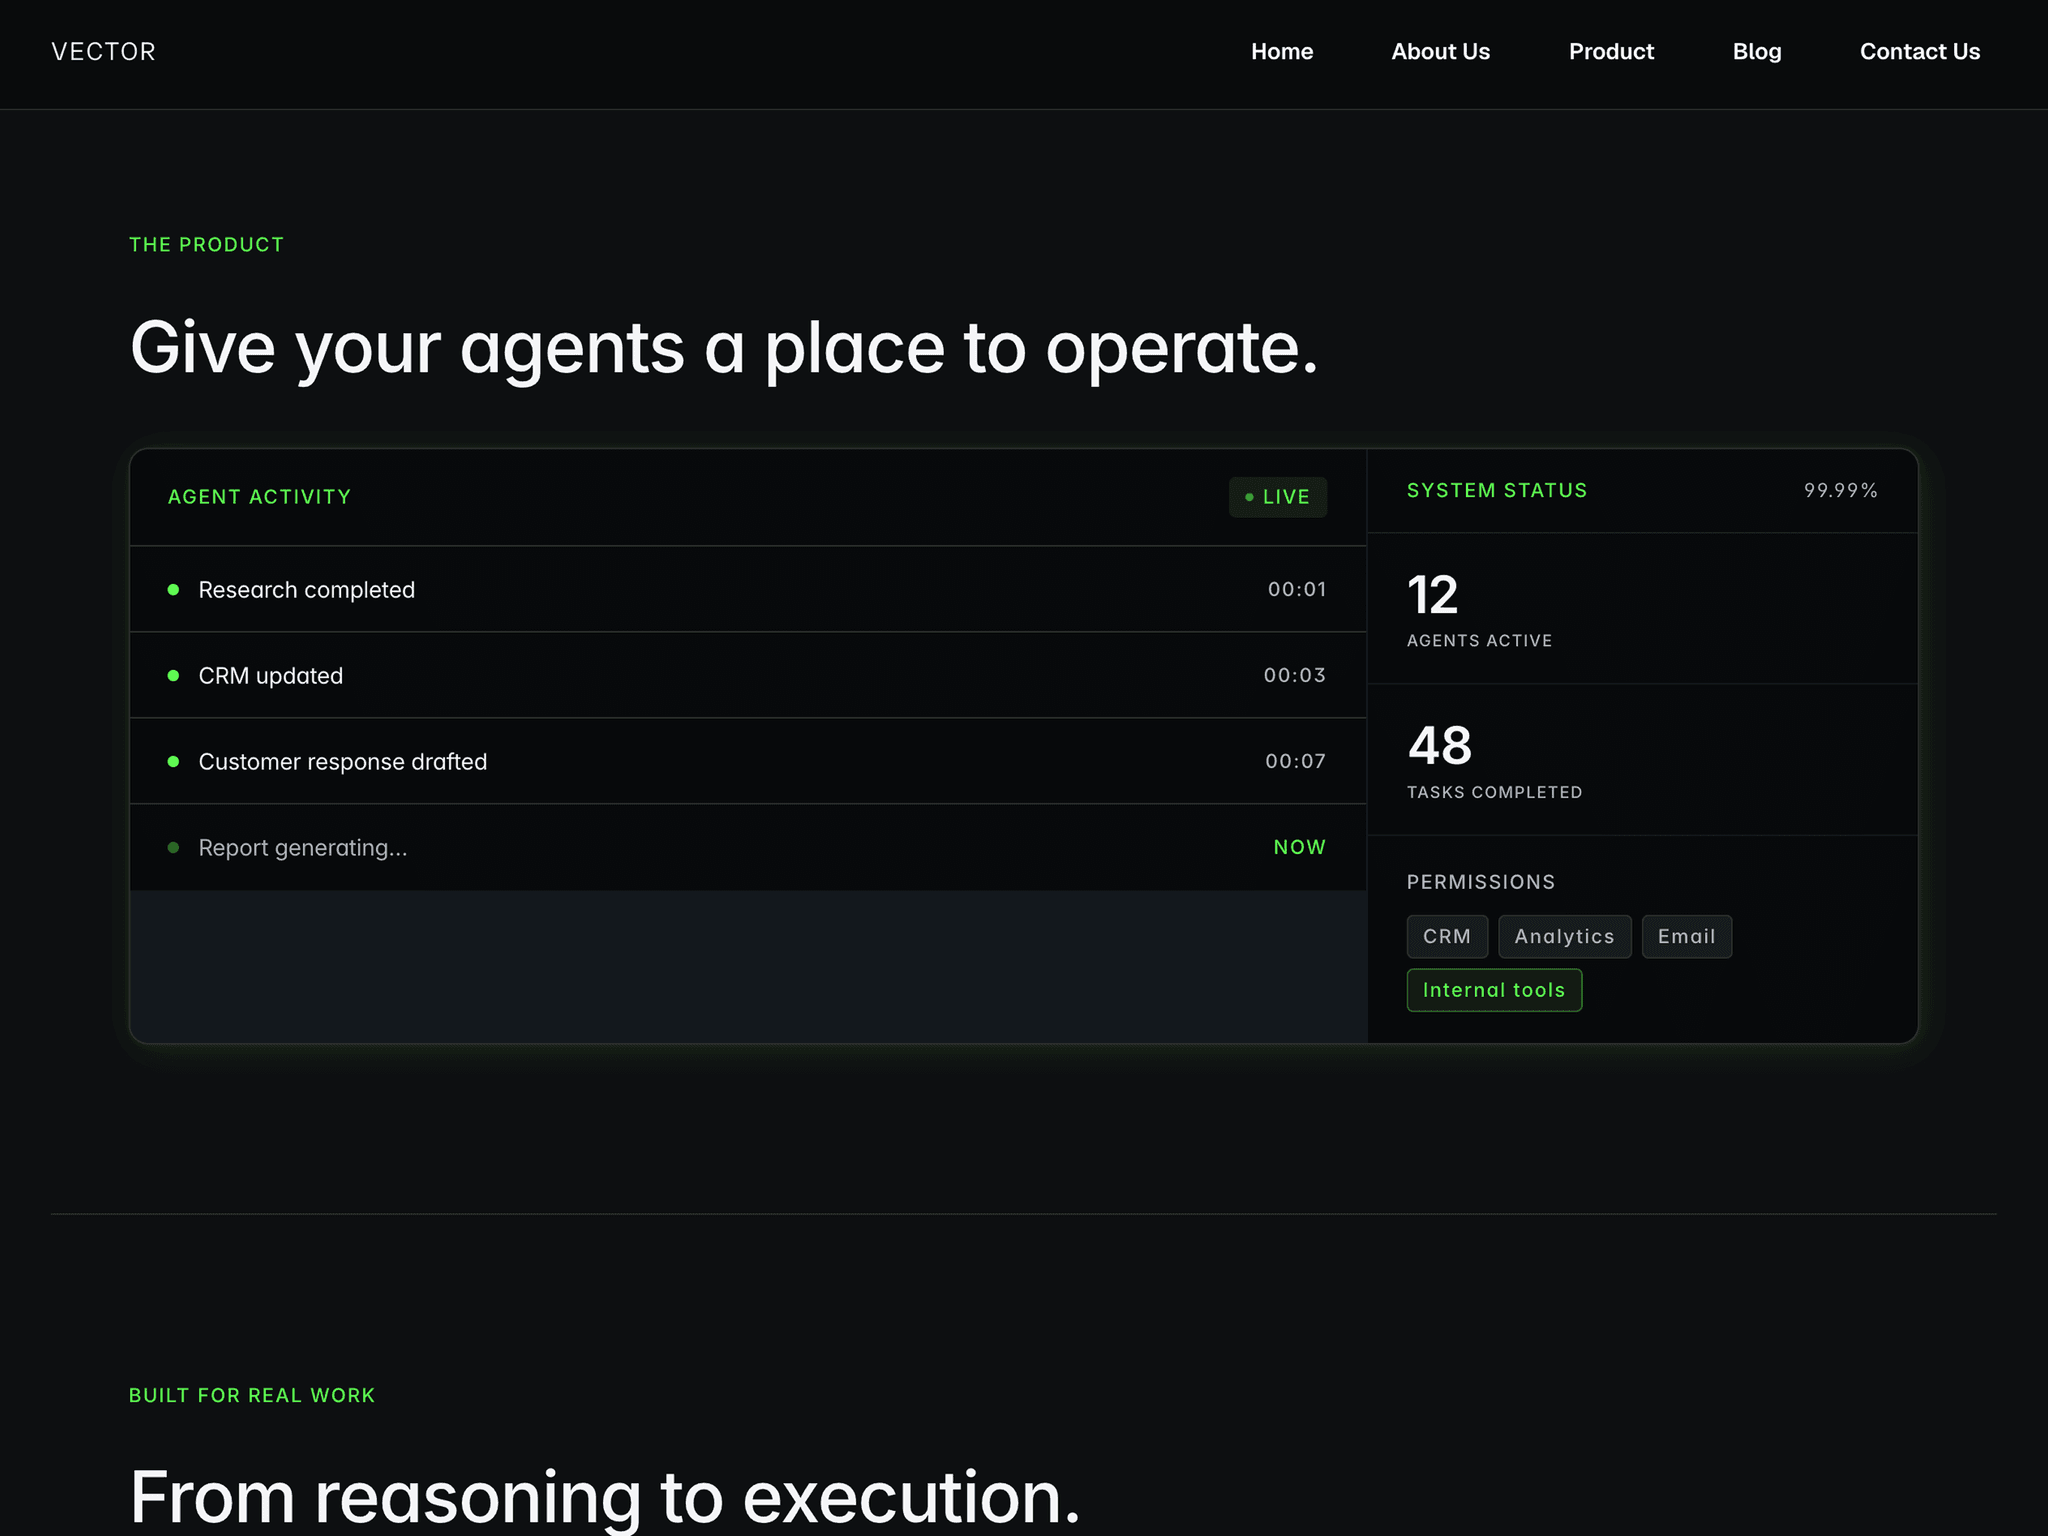Click the LIVE status badge
The width and height of the screenshot is (2048, 1536).
(1277, 497)
